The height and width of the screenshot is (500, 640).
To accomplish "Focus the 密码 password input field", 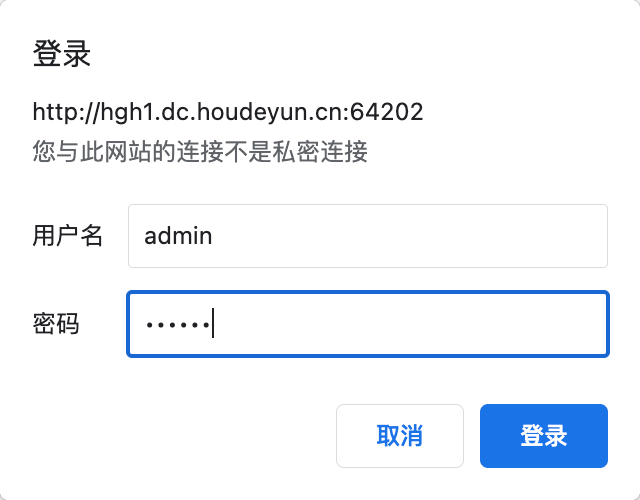I will (368, 324).
